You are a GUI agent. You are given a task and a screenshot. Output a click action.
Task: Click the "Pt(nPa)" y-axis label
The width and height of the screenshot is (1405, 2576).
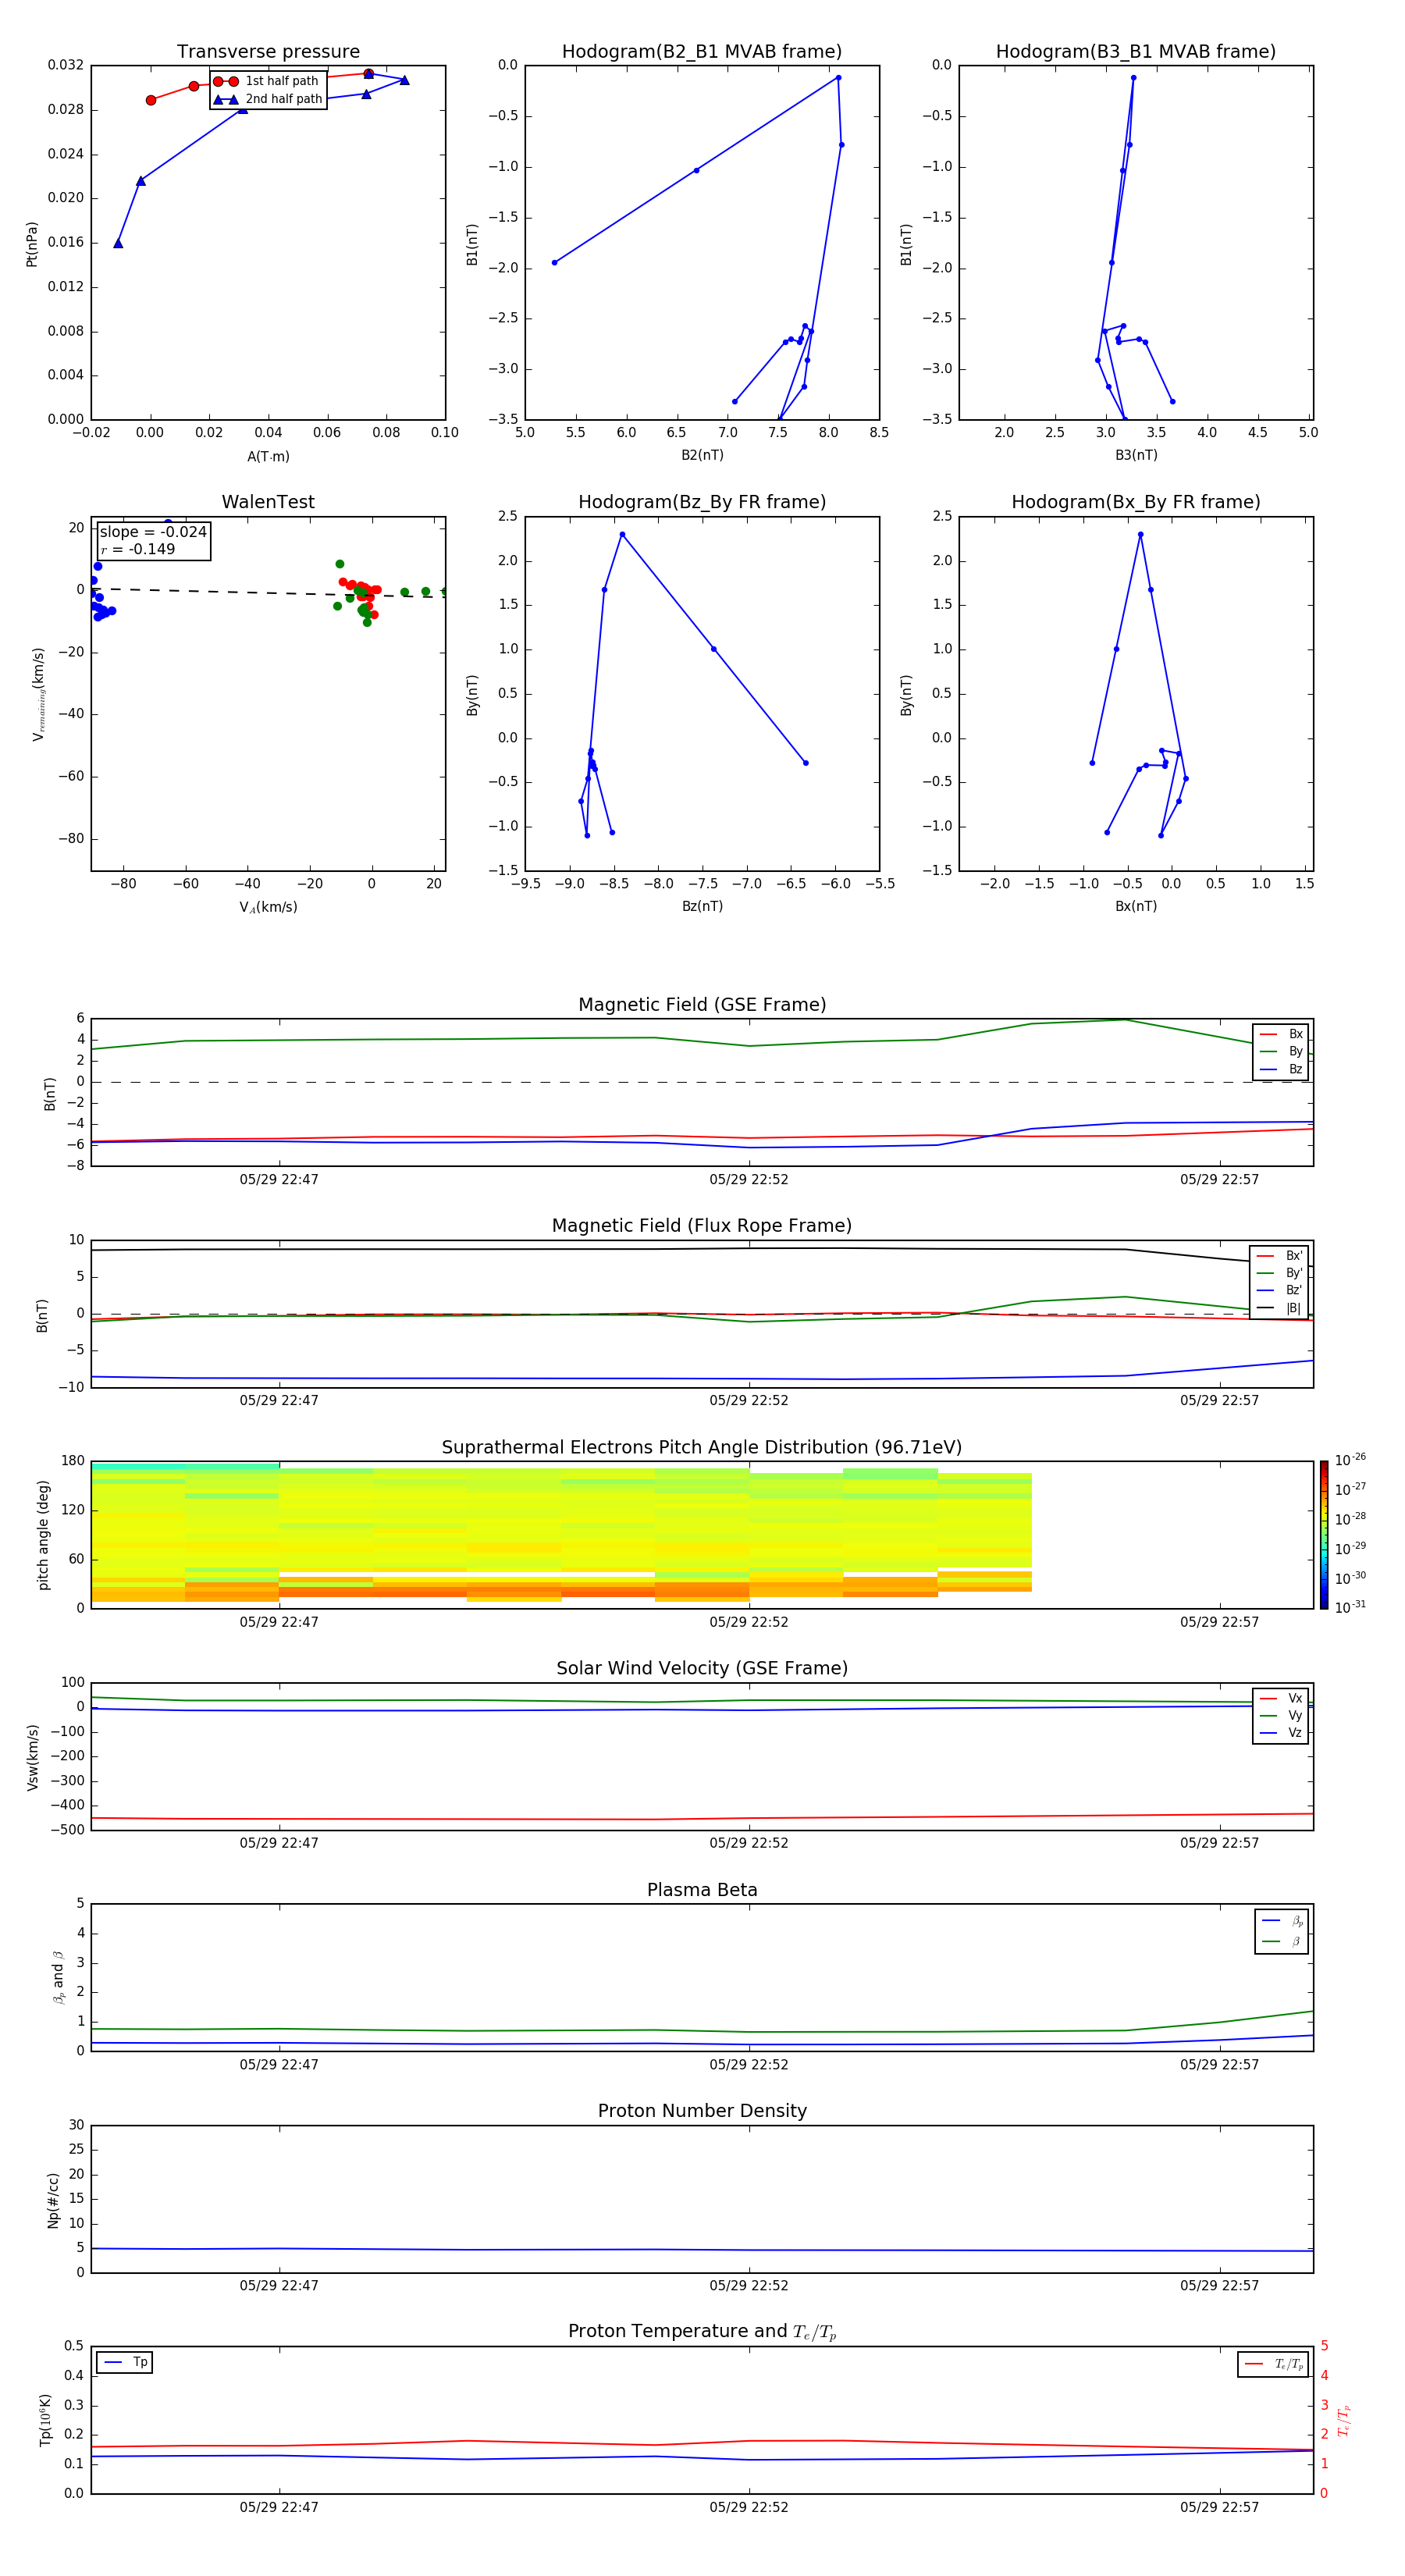(32, 243)
